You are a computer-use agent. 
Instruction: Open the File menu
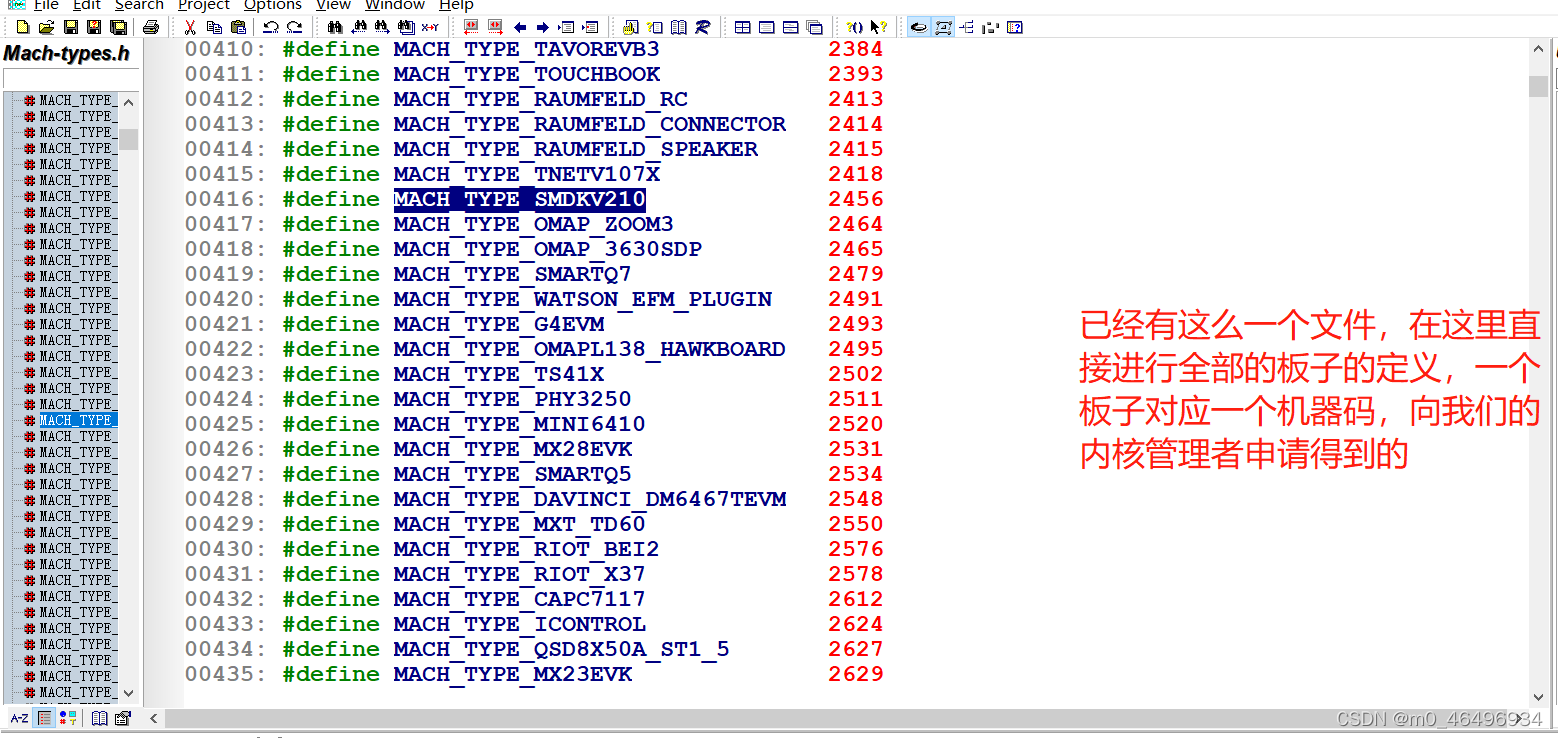click(46, 5)
